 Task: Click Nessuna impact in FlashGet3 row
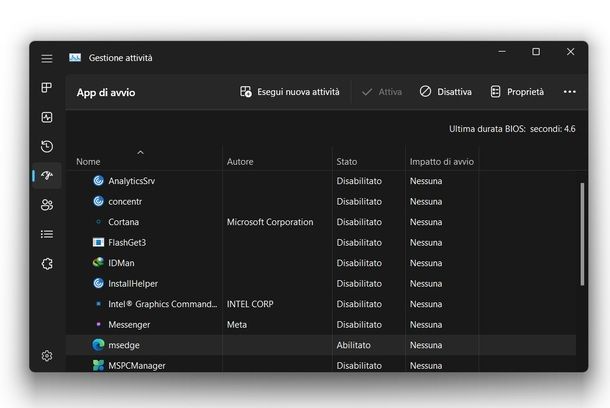coord(426,243)
